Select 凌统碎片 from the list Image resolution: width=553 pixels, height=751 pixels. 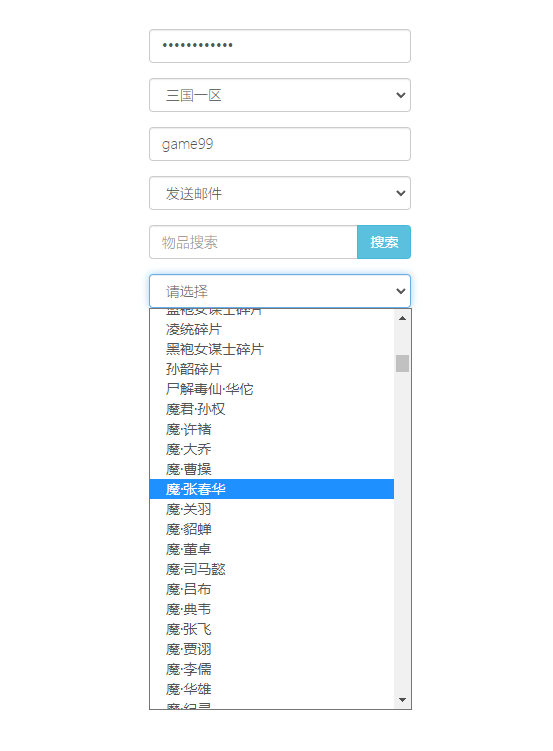271,330
